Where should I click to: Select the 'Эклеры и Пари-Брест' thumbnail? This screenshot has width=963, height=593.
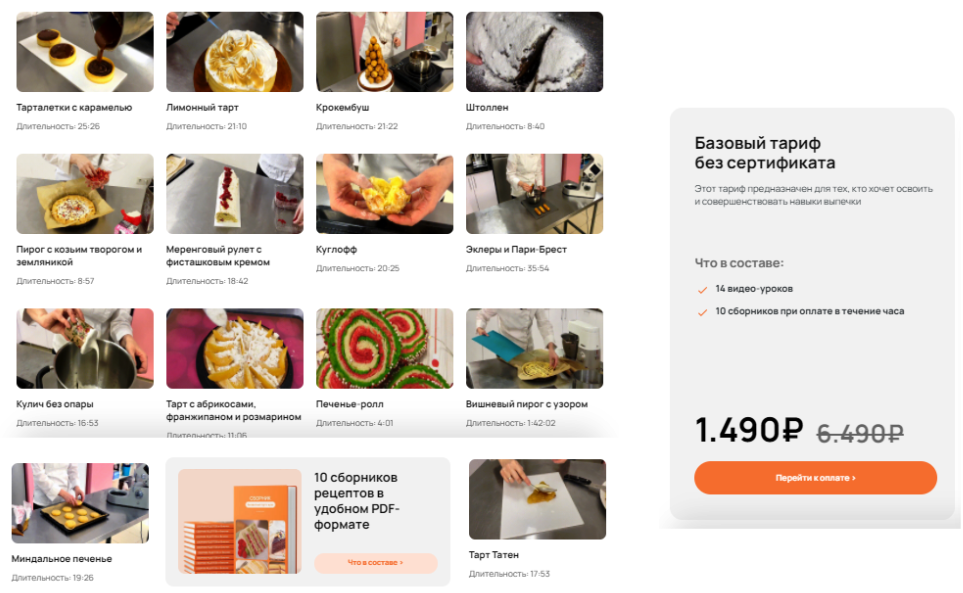[x=534, y=194]
